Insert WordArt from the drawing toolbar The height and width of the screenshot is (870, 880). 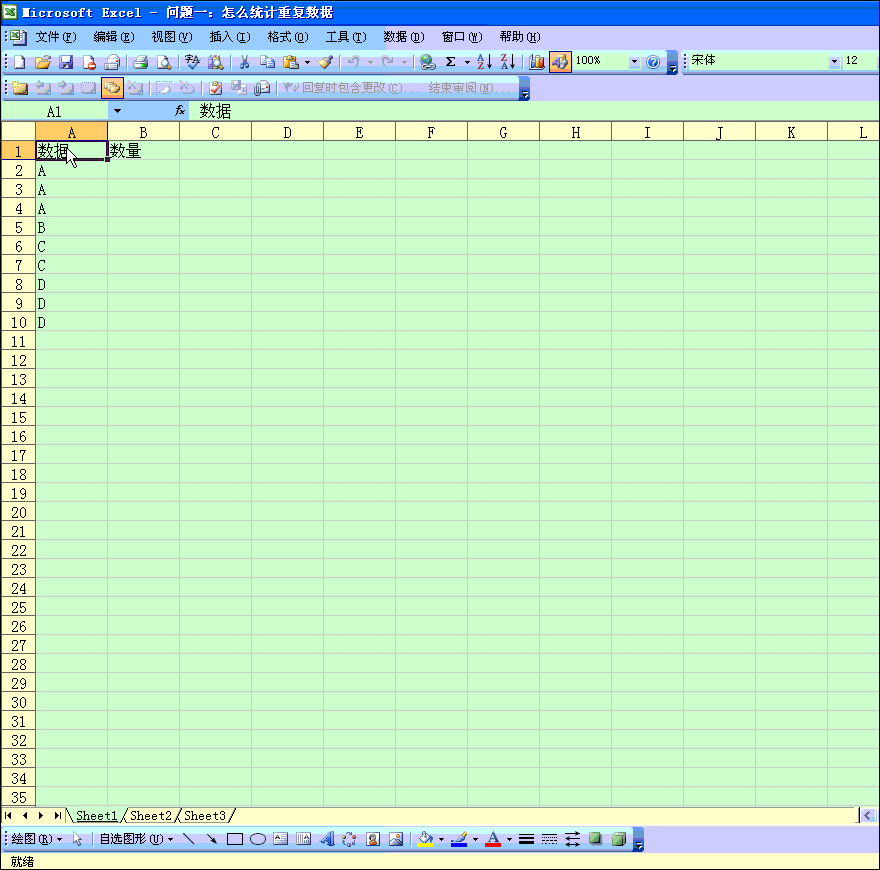point(326,839)
